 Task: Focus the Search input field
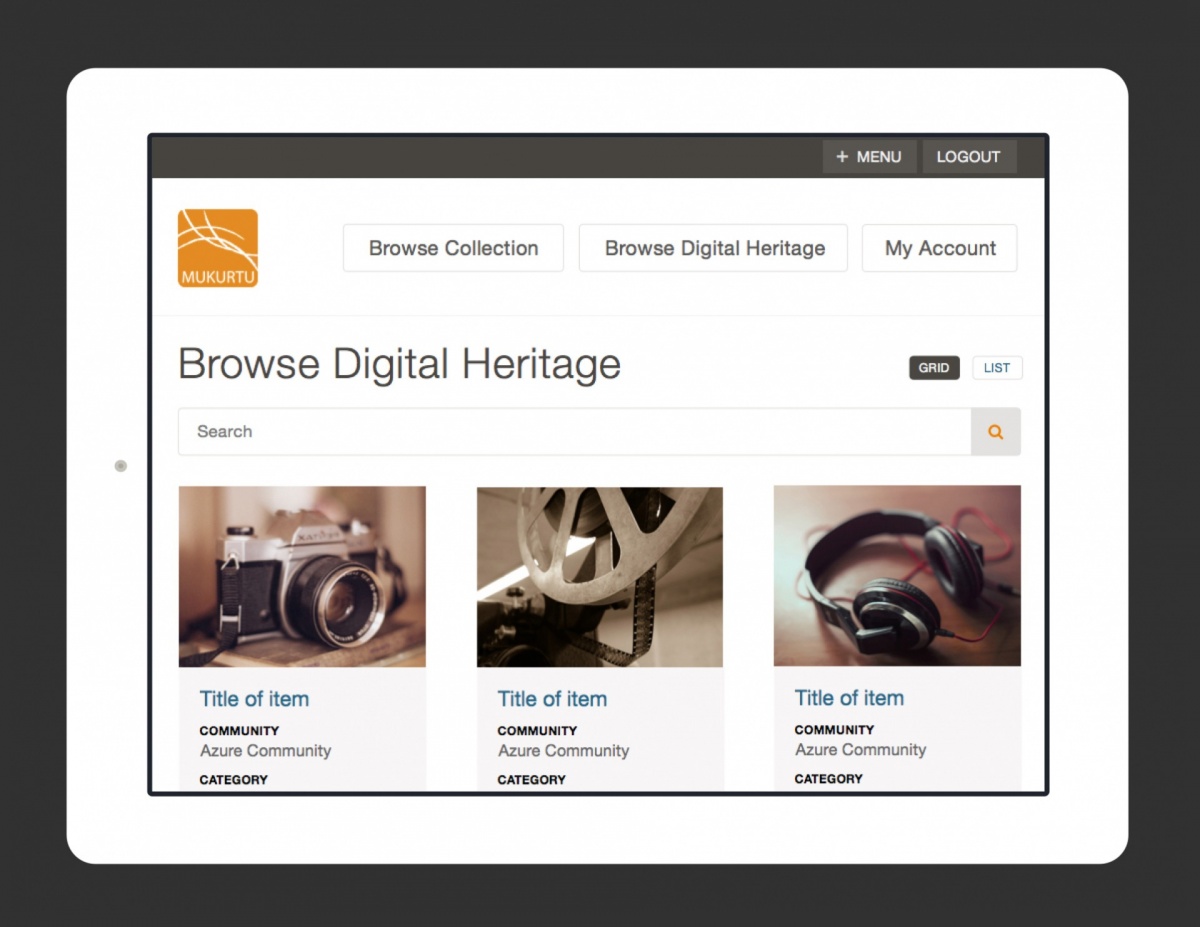(574, 432)
